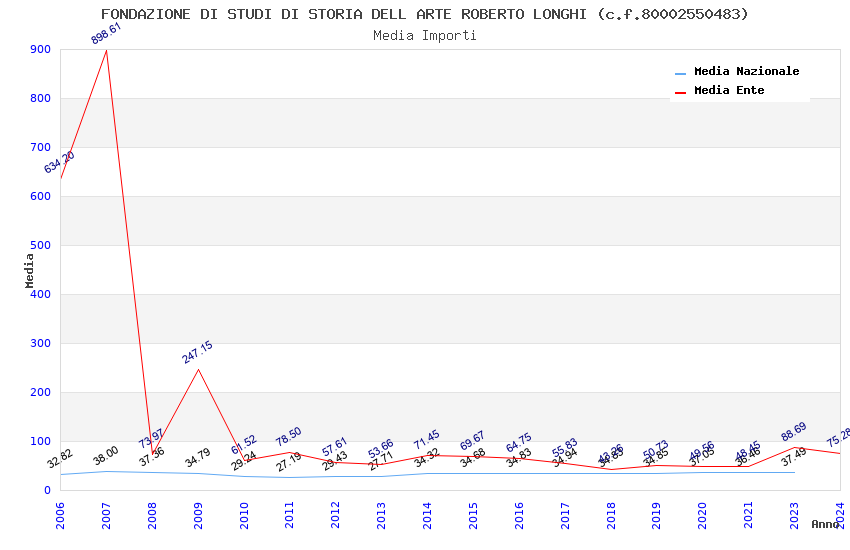Select the 247.15 data label
This screenshot has height=550, width=850.
[197, 352]
